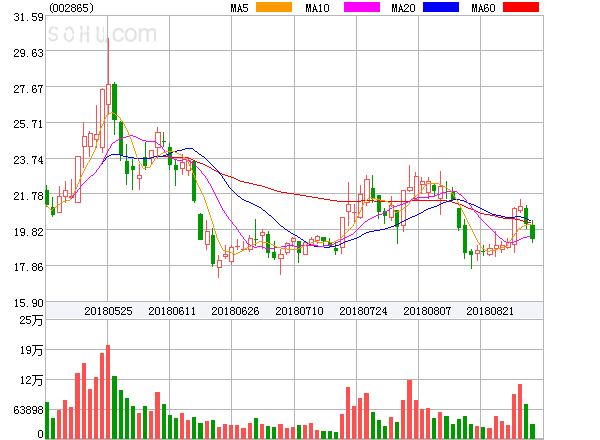Click the 20180807 date marker
This screenshot has height=440, width=600.
pyautogui.click(x=427, y=311)
